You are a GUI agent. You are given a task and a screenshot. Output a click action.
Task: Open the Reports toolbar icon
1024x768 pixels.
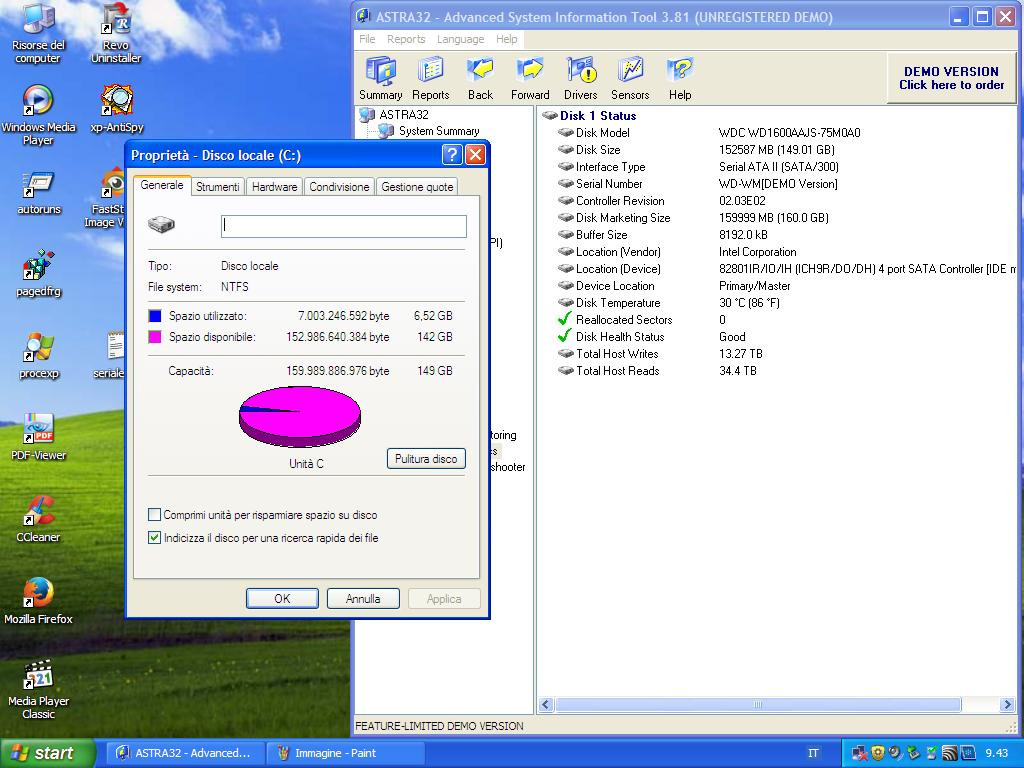[x=430, y=78]
